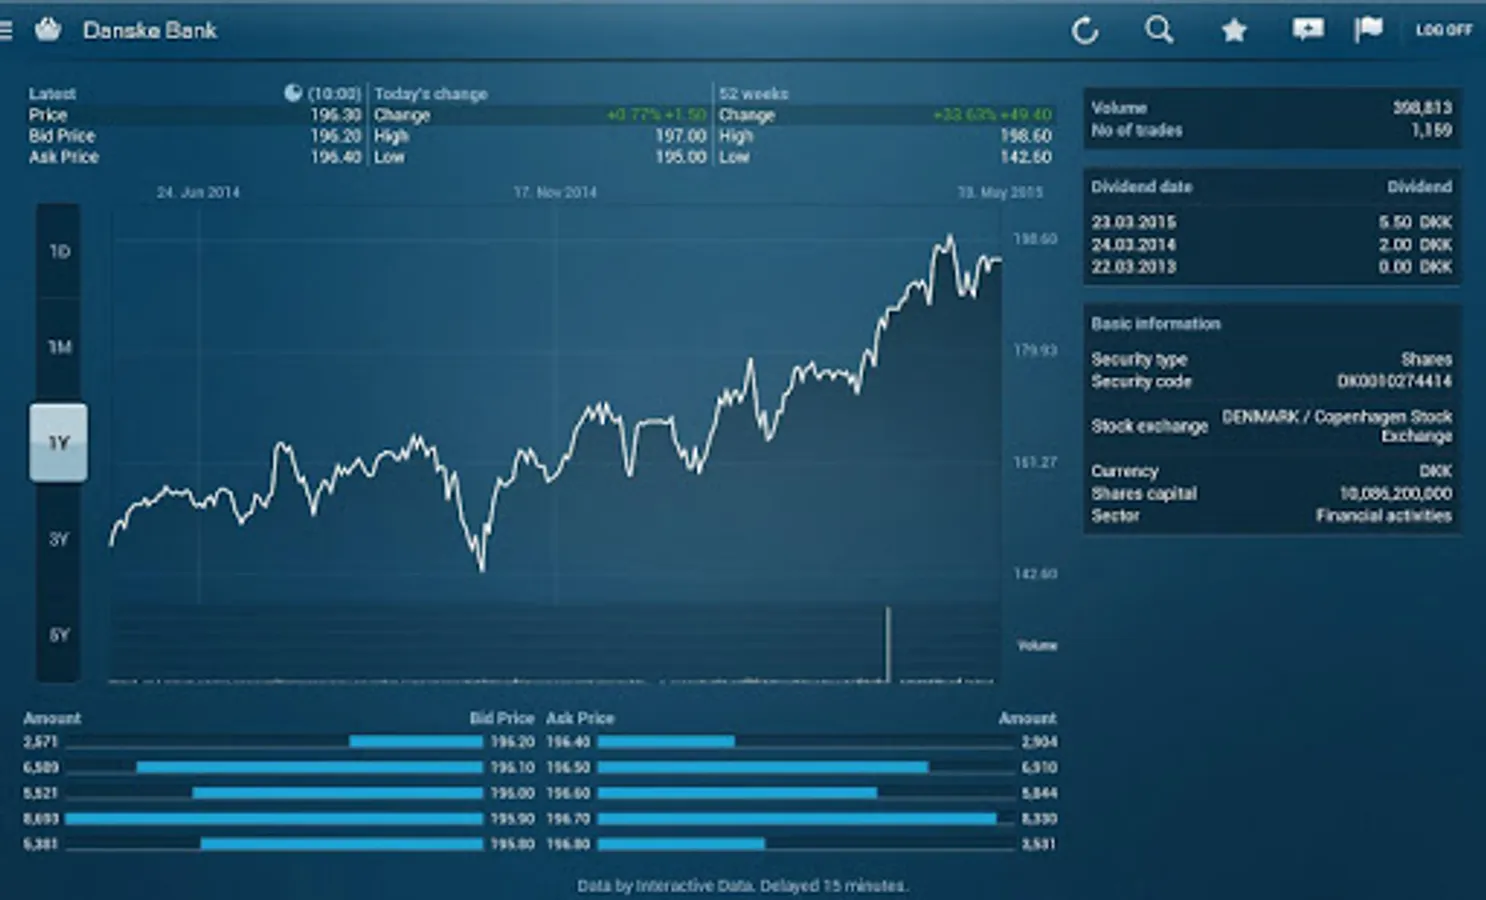Select the 196.20 bid bar

click(416, 742)
